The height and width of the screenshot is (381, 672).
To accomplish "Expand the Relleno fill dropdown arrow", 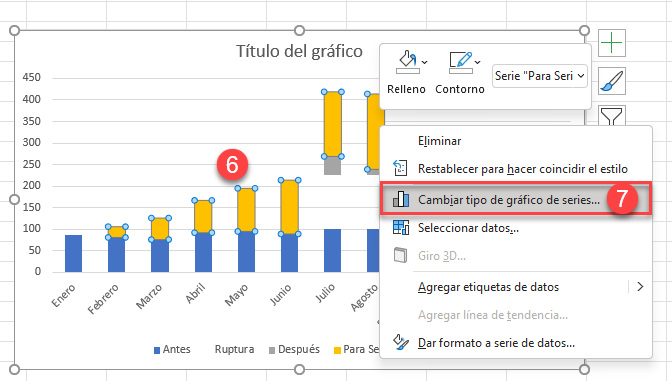I will [x=424, y=63].
